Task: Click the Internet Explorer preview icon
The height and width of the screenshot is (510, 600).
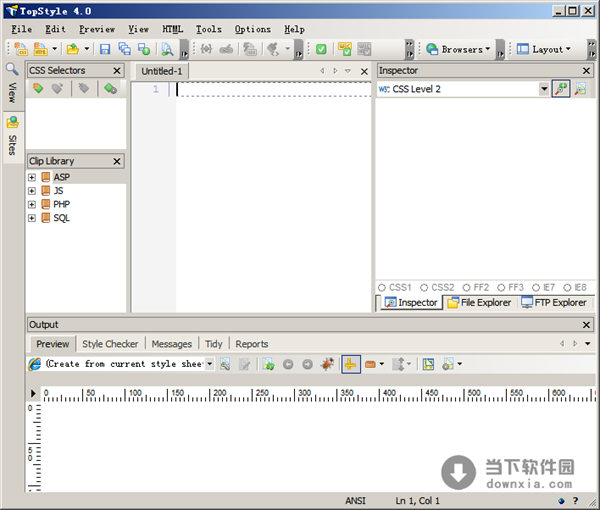Action: tap(34, 364)
